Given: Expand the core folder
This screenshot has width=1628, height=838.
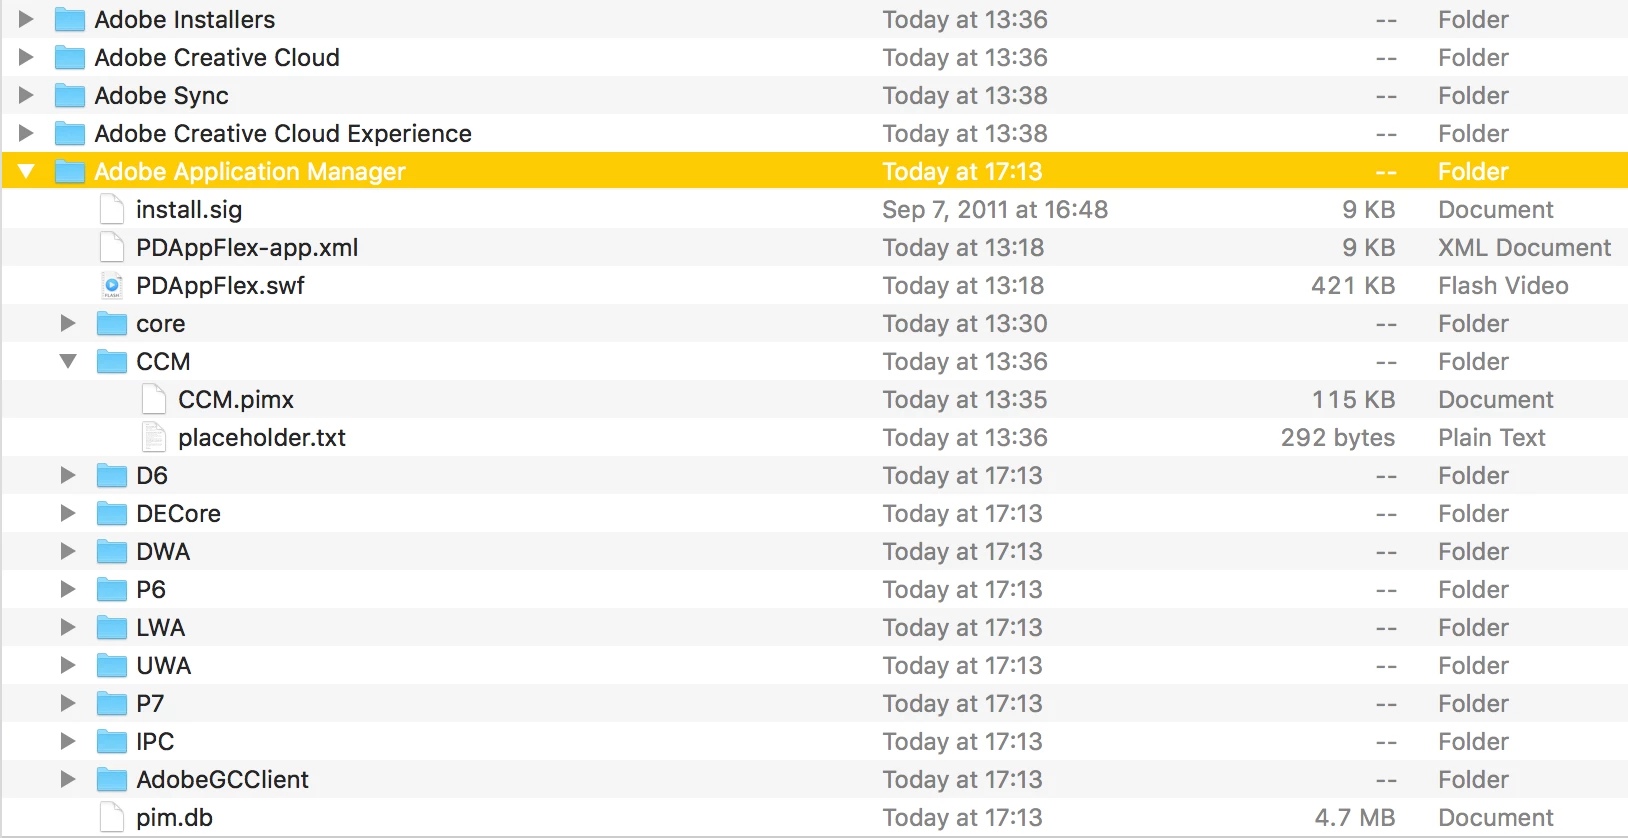Looking at the screenshot, I should click(68, 323).
